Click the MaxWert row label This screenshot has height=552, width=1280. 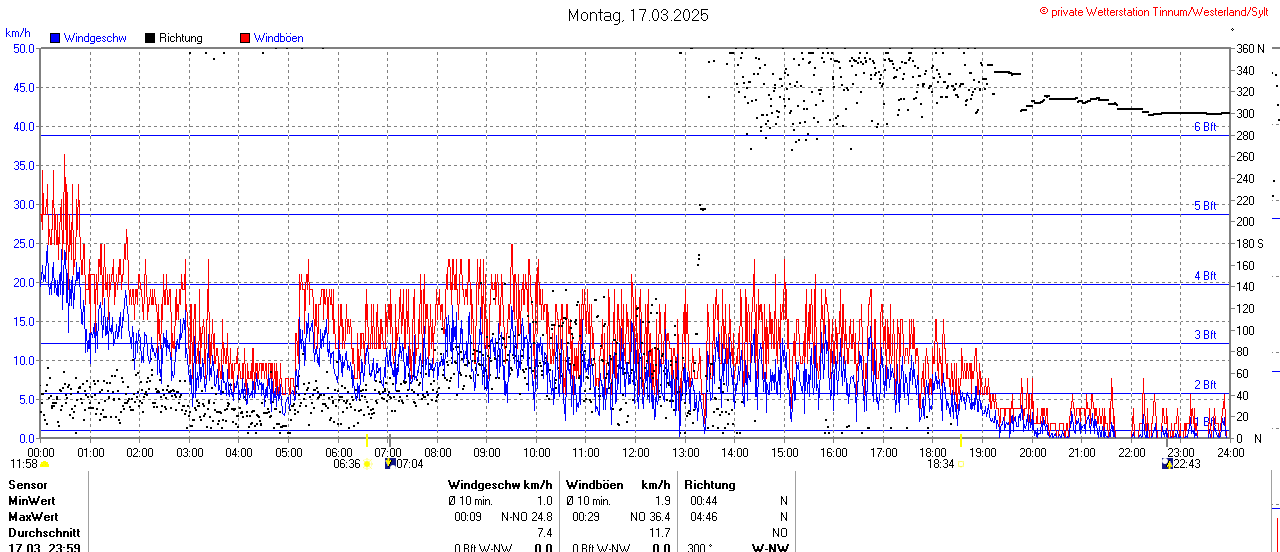click(x=33, y=517)
